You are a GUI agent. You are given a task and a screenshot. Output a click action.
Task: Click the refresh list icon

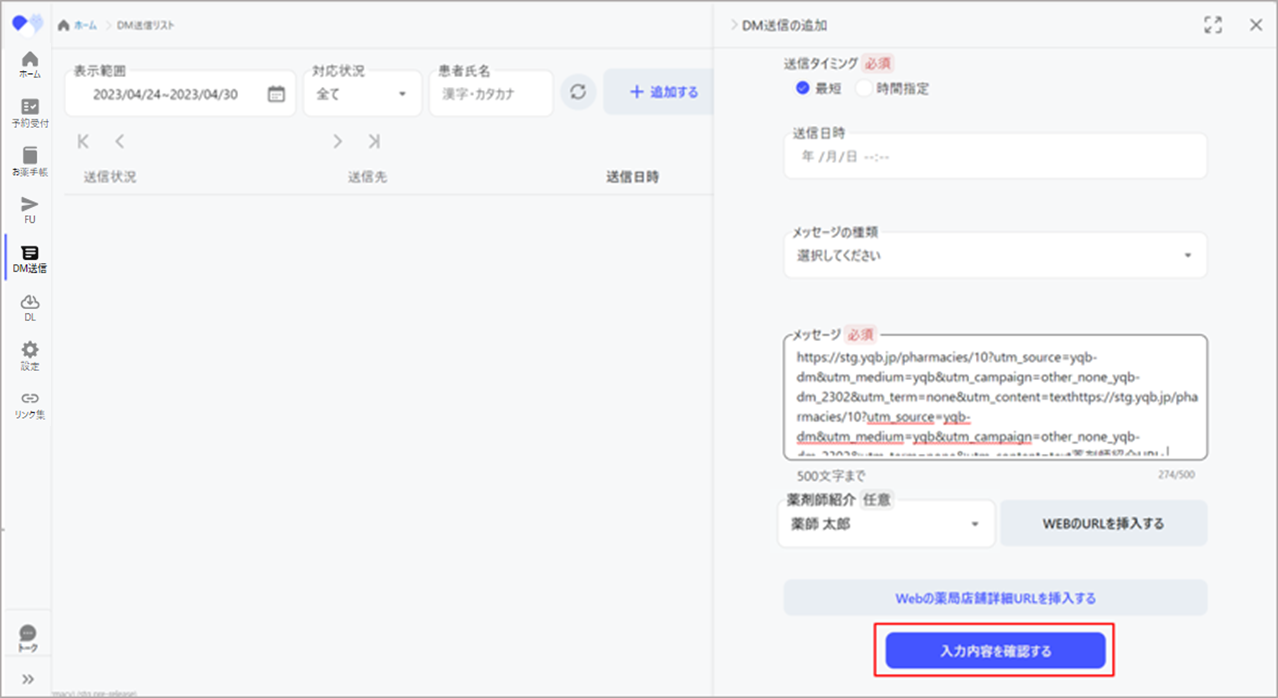(577, 92)
